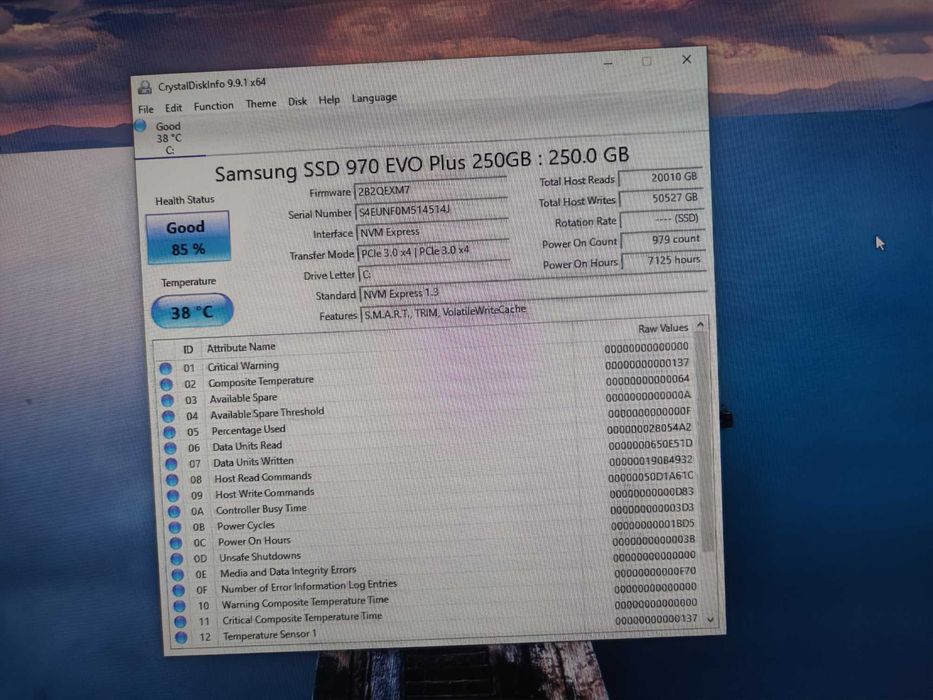Image resolution: width=933 pixels, height=700 pixels.
Task: Click the Total Host Reads value 20010 GB
Action: click(660, 177)
